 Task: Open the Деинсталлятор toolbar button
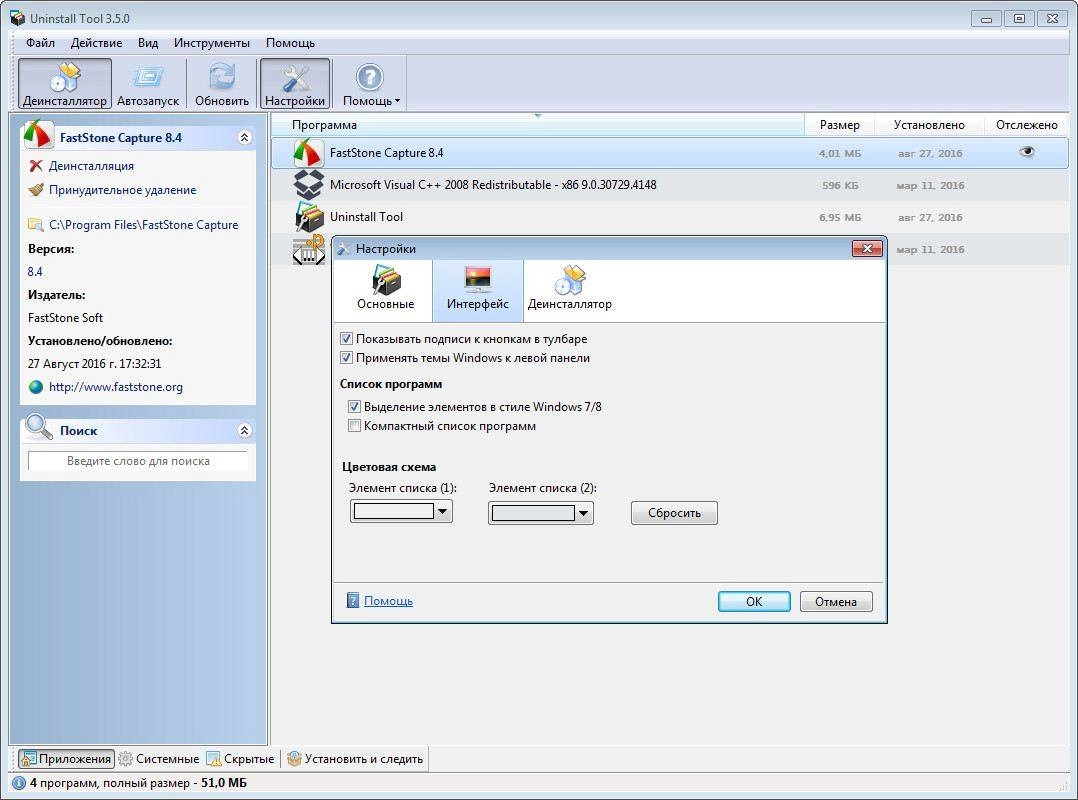[x=65, y=84]
